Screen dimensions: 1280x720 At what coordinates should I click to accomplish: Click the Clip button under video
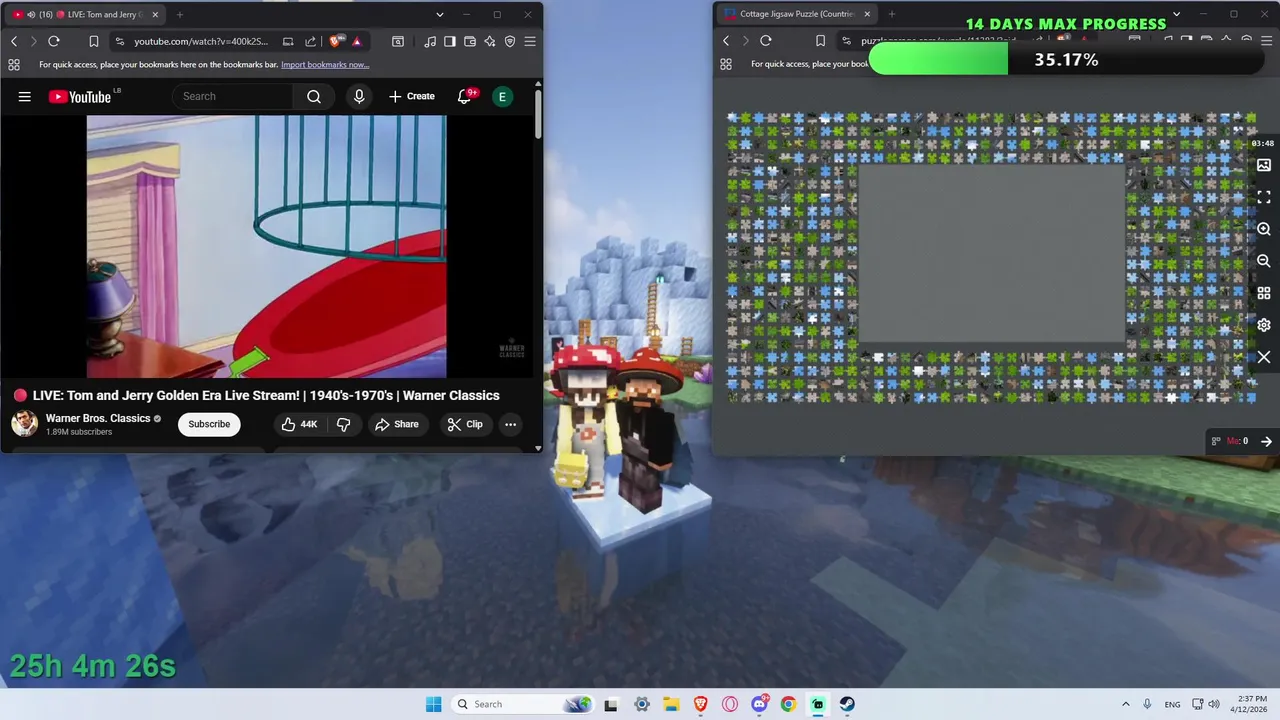pos(465,424)
